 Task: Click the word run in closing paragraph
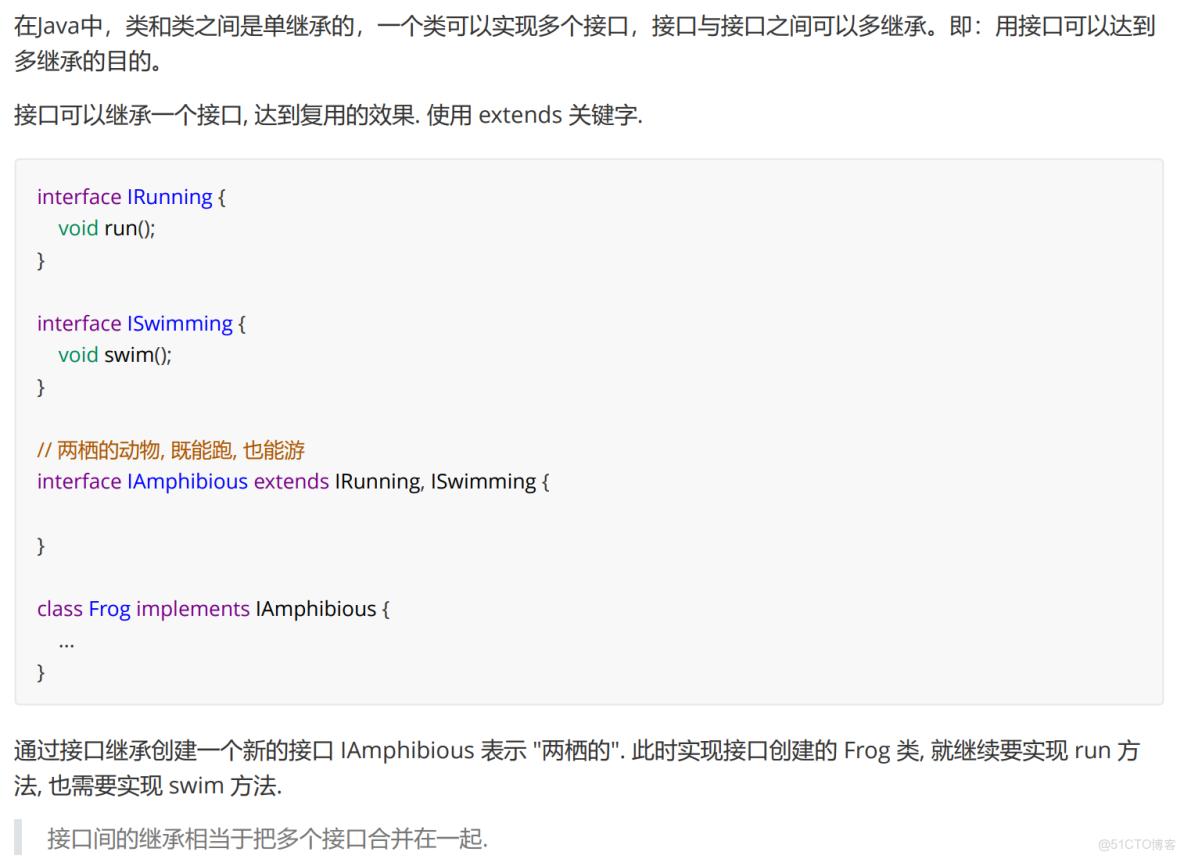click(x=1094, y=751)
